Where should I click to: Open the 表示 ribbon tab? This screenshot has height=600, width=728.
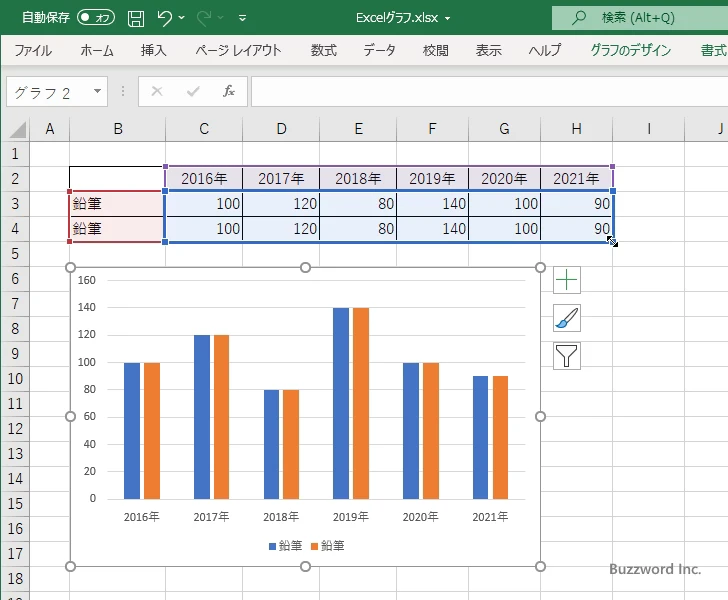point(488,50)
